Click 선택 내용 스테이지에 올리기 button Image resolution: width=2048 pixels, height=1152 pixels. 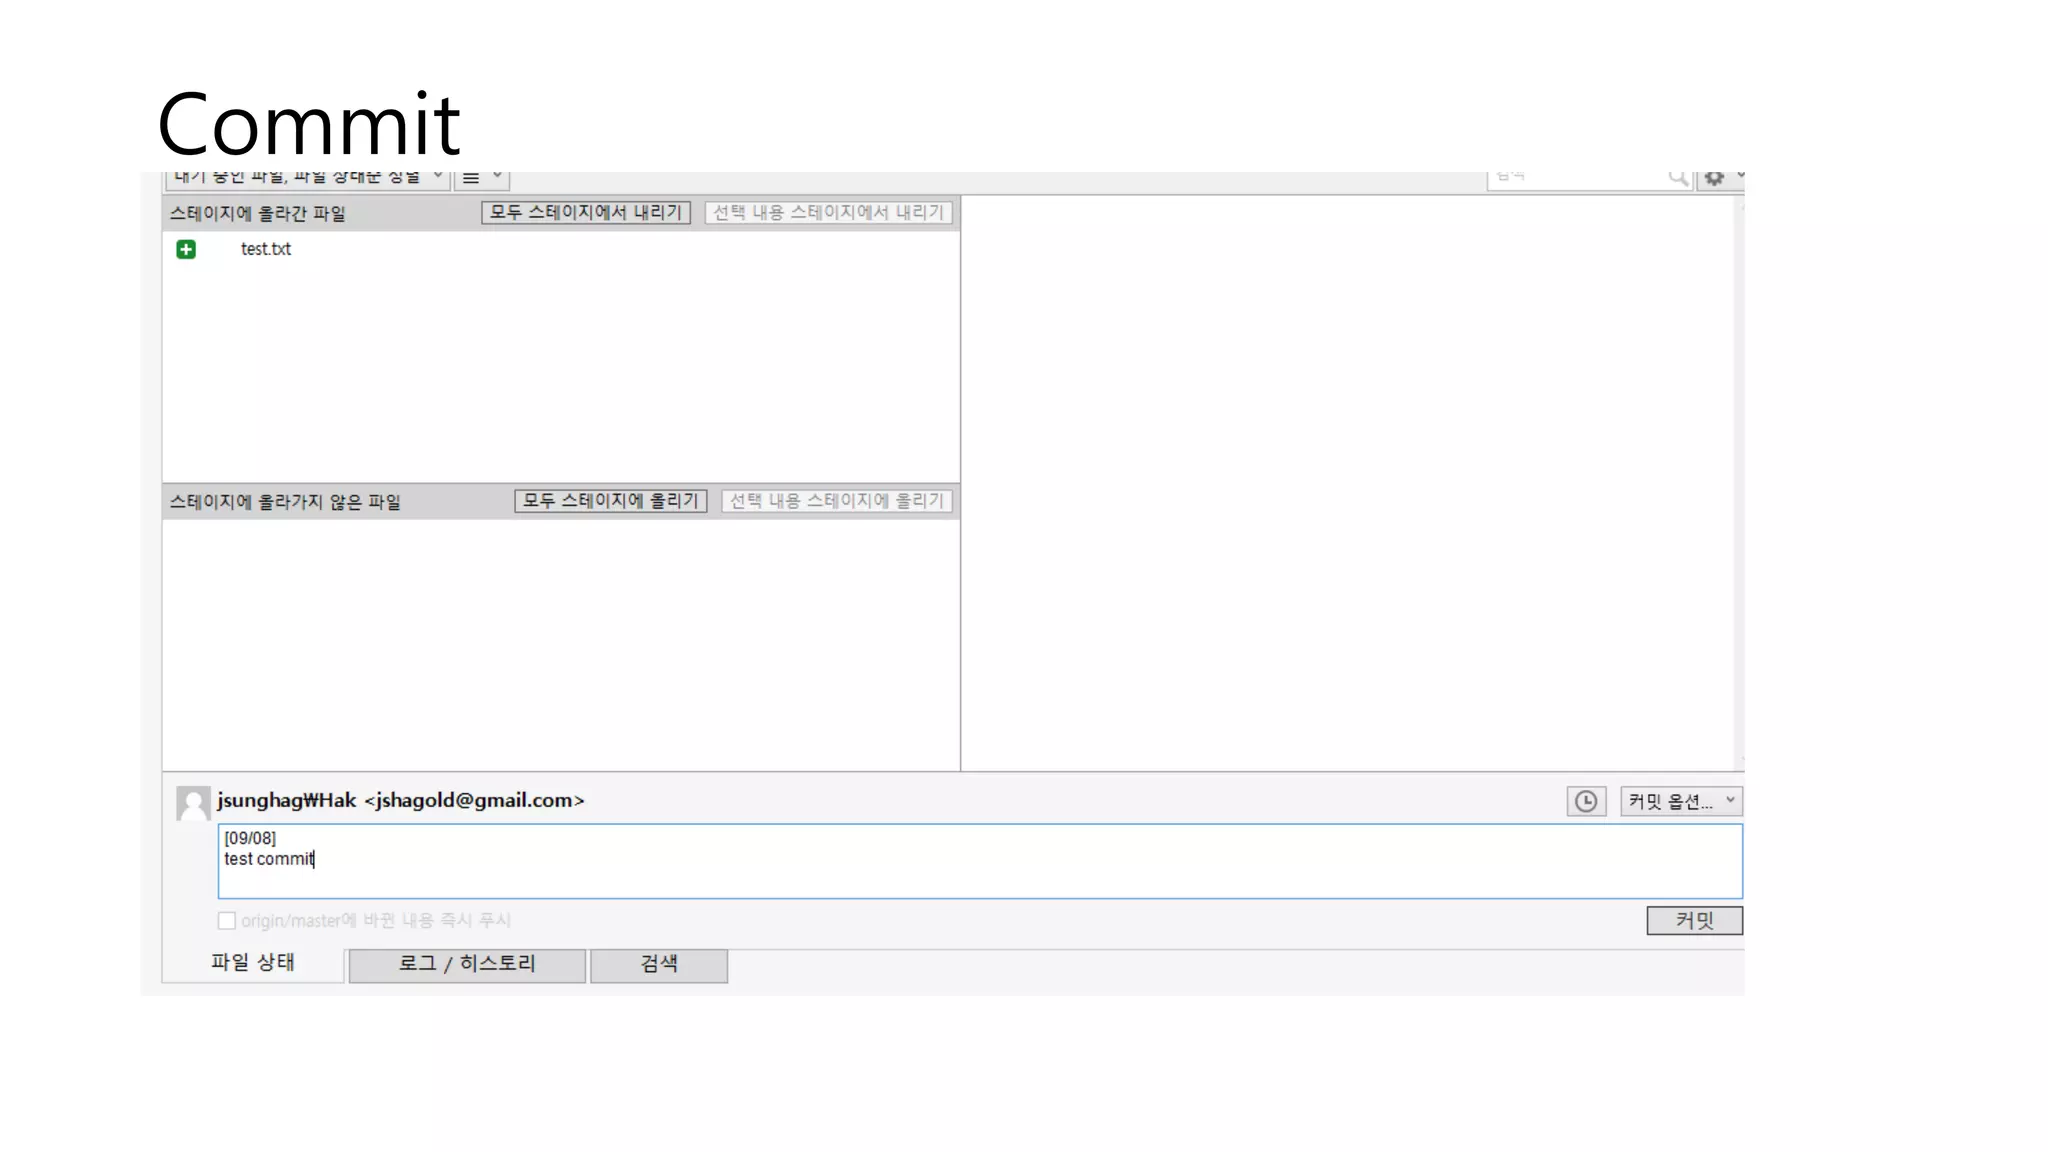pyautogui.click(x=836, y=501)
